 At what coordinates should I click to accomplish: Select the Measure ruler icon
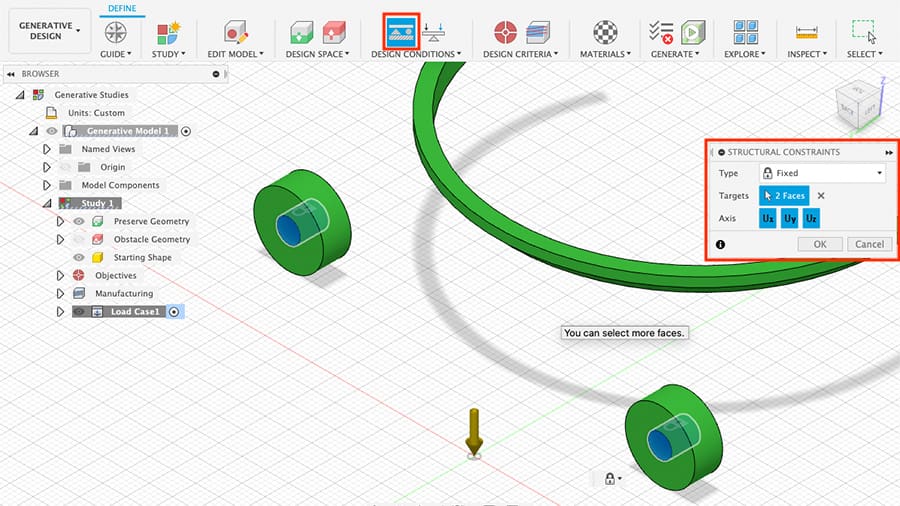coord(806,33)
